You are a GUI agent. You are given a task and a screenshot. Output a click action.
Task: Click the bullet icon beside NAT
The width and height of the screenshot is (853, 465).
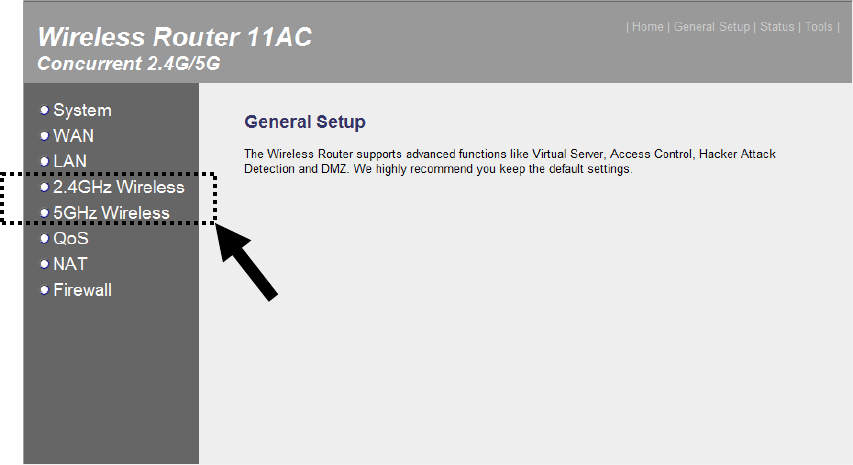(x=45, y=264)
